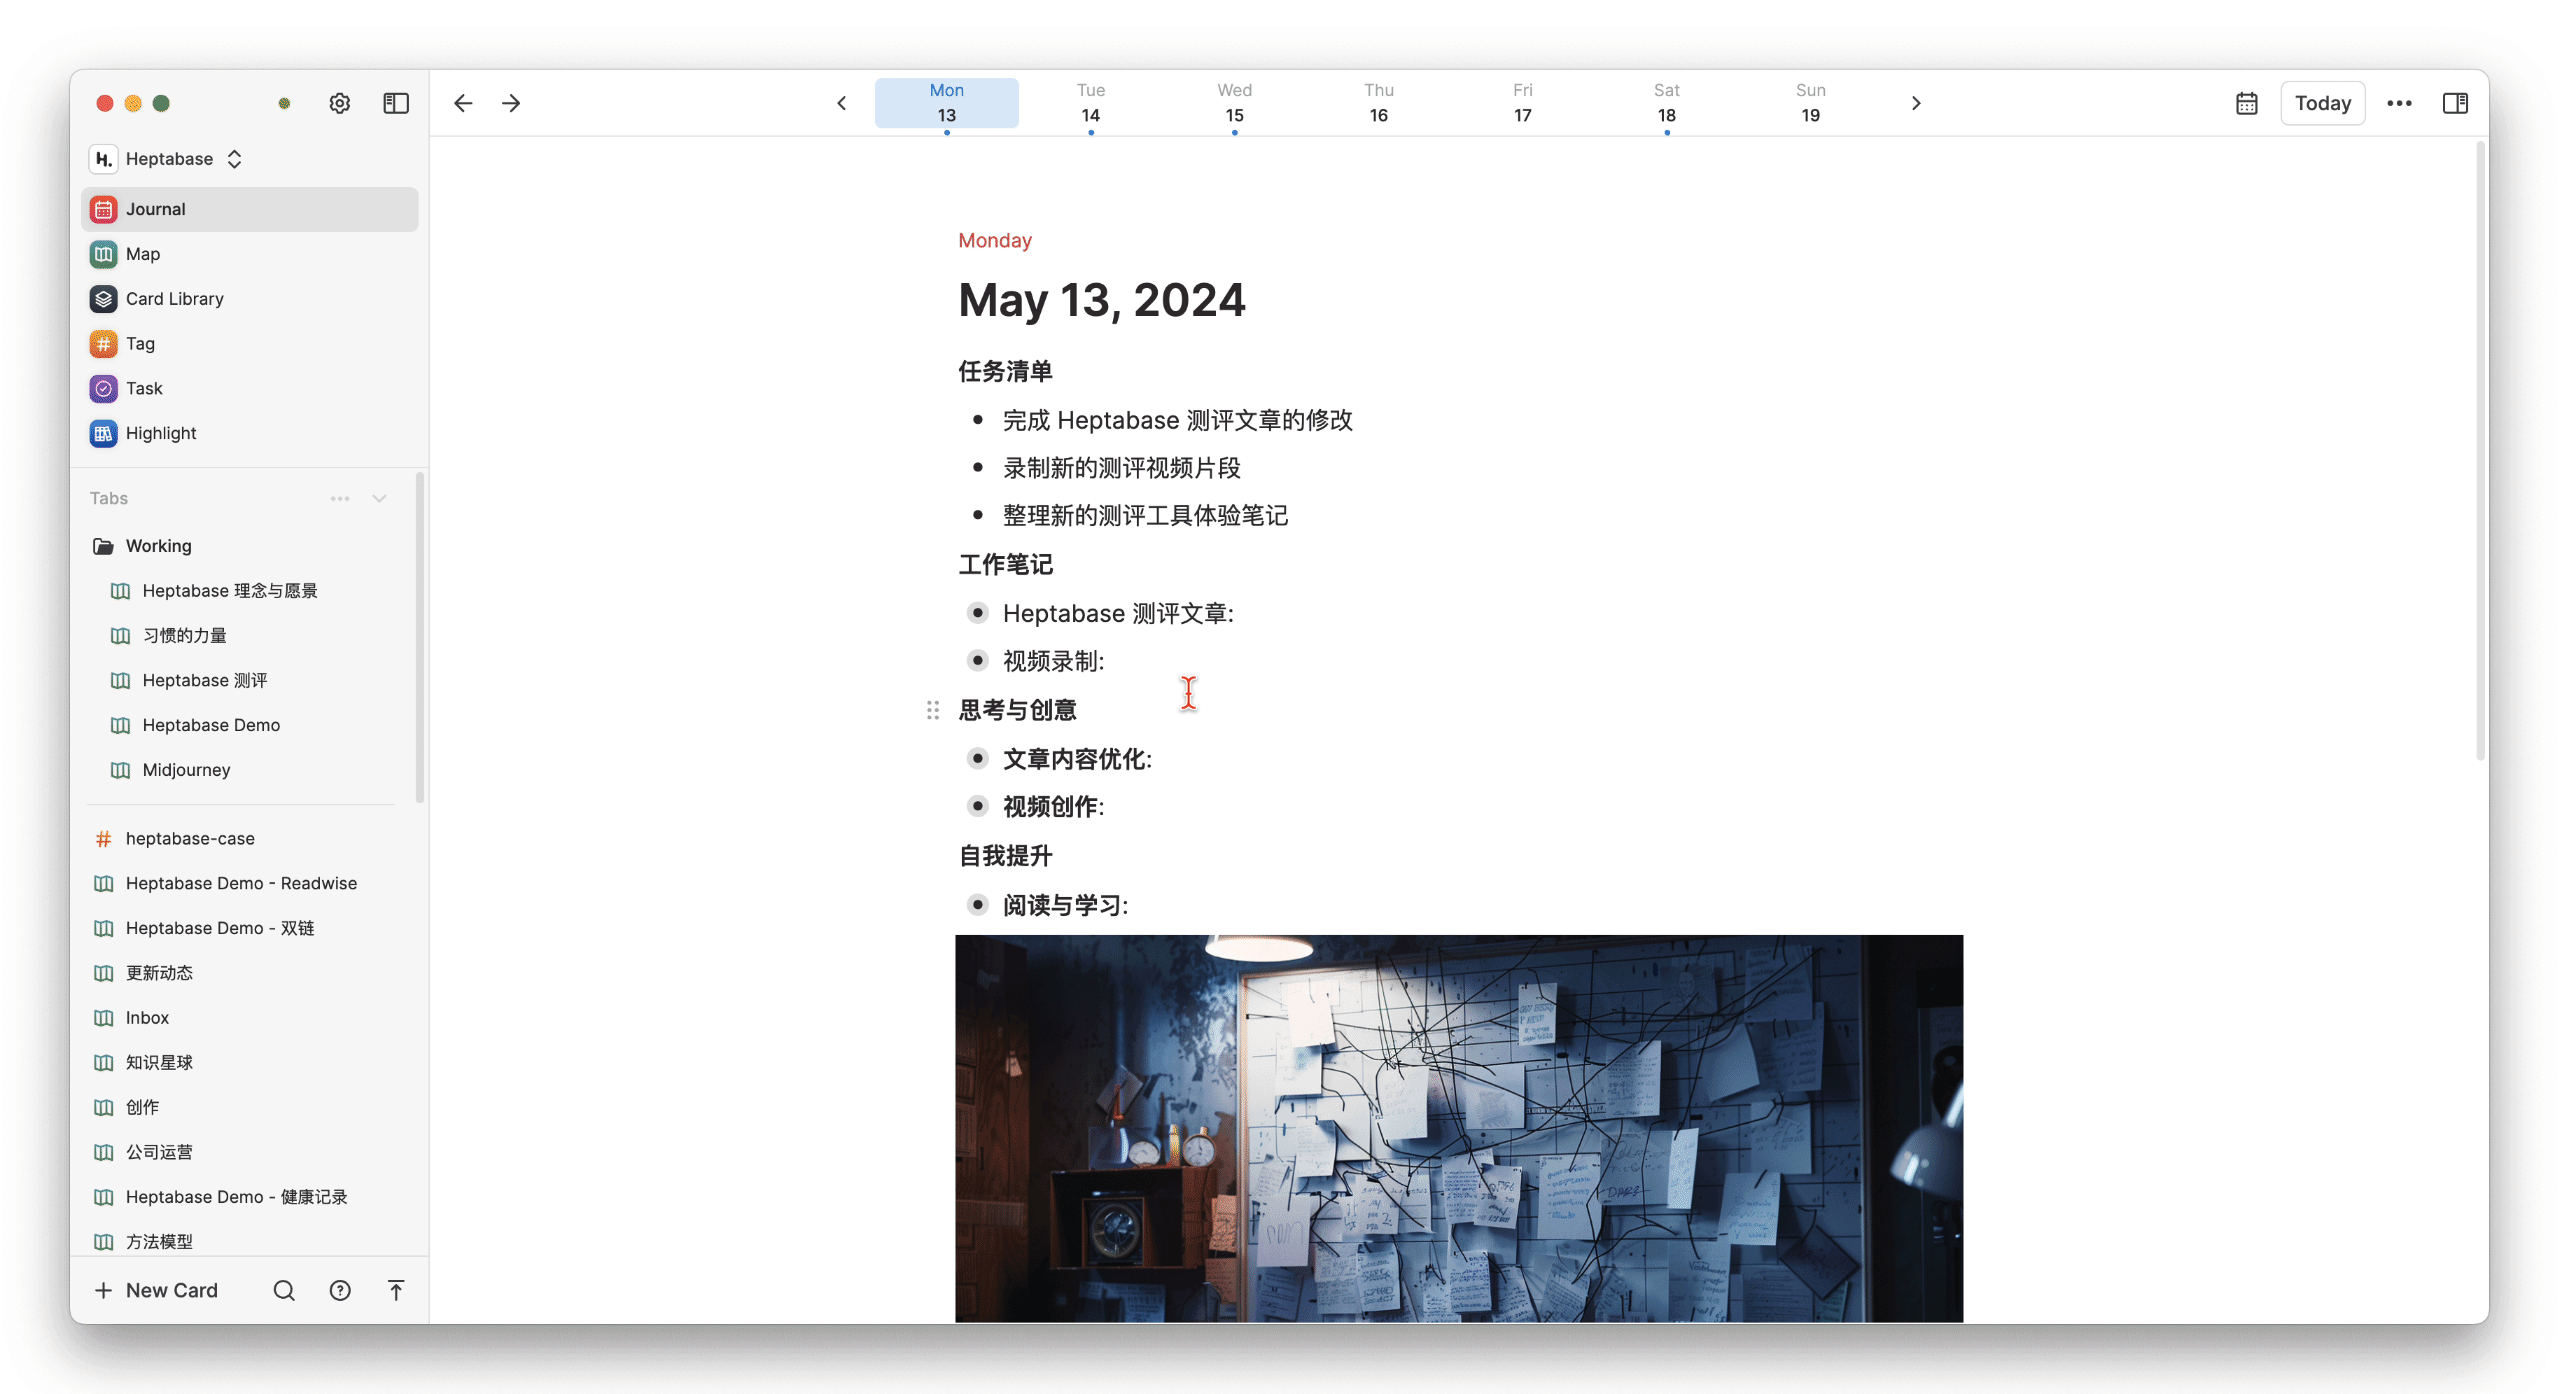
Task: Open the Card Library section
Action: (250, 299)
